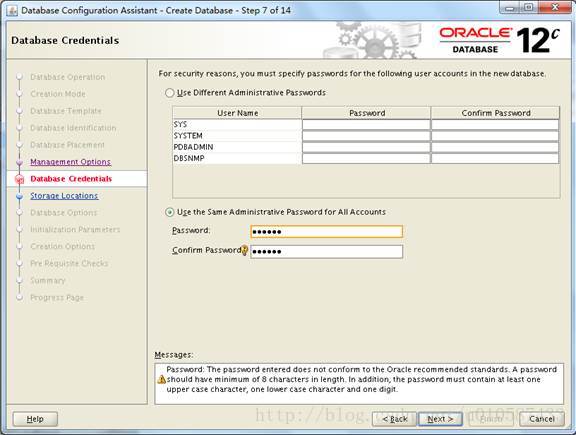Image resolution: width=576 pixels, height=435 pixels.
Task: Click the Java app icon in title bar
Action: (x=12, y=10)
